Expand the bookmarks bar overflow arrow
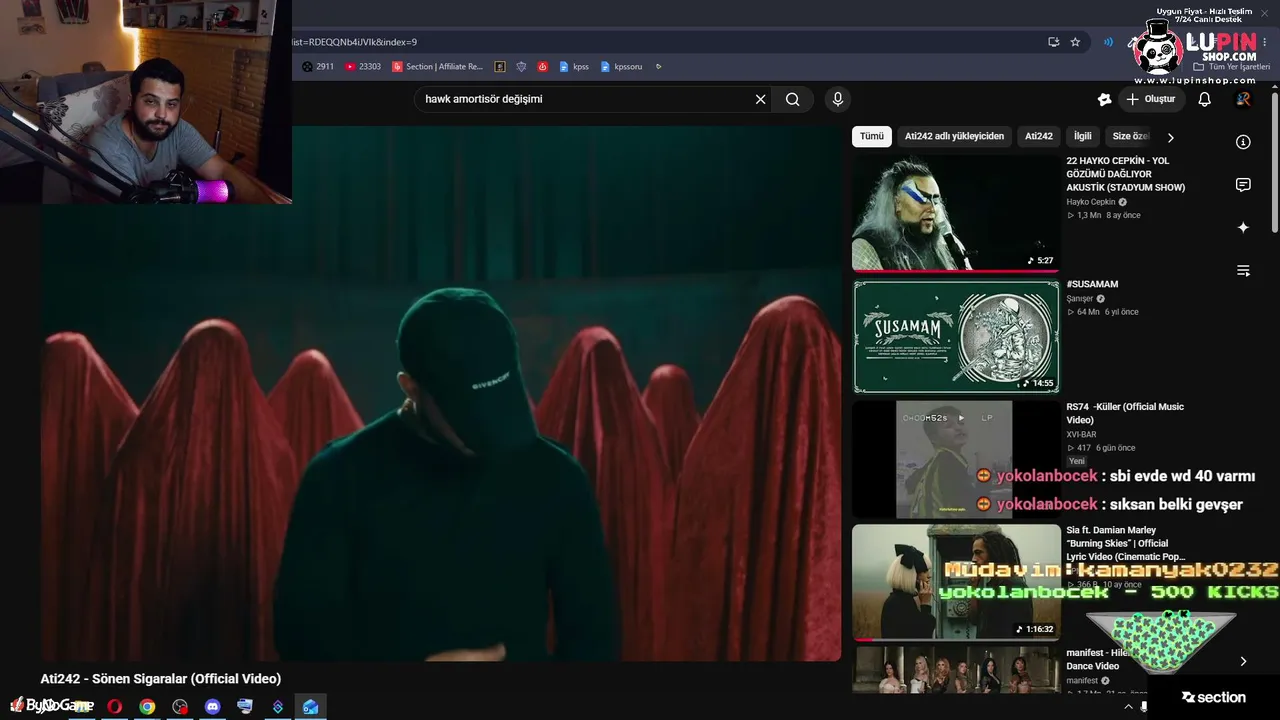1280x720 pixels. click(658, 67)
